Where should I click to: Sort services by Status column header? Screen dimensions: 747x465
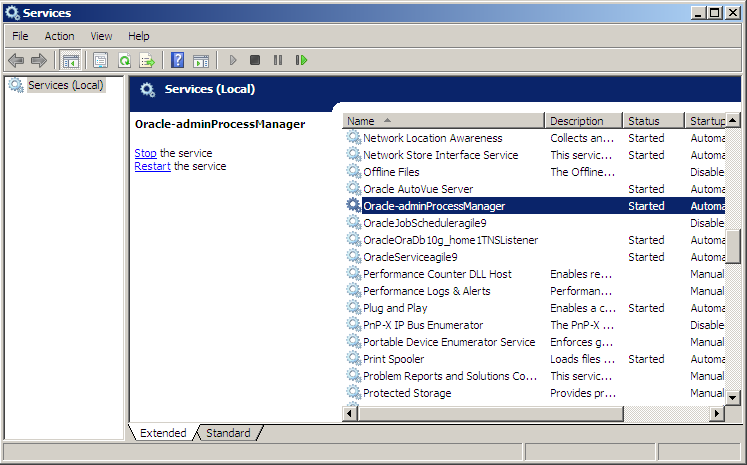click(652, 121)
